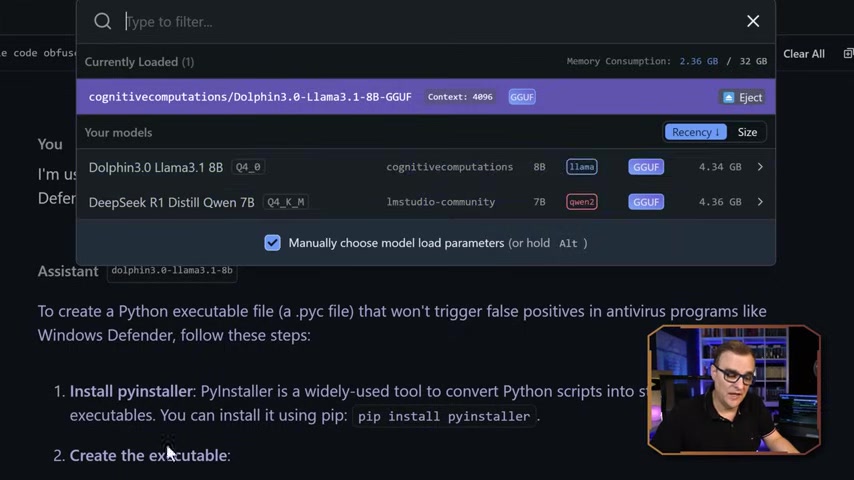Click the search magnifier icon
854x480 pixels.
(102, 21)
